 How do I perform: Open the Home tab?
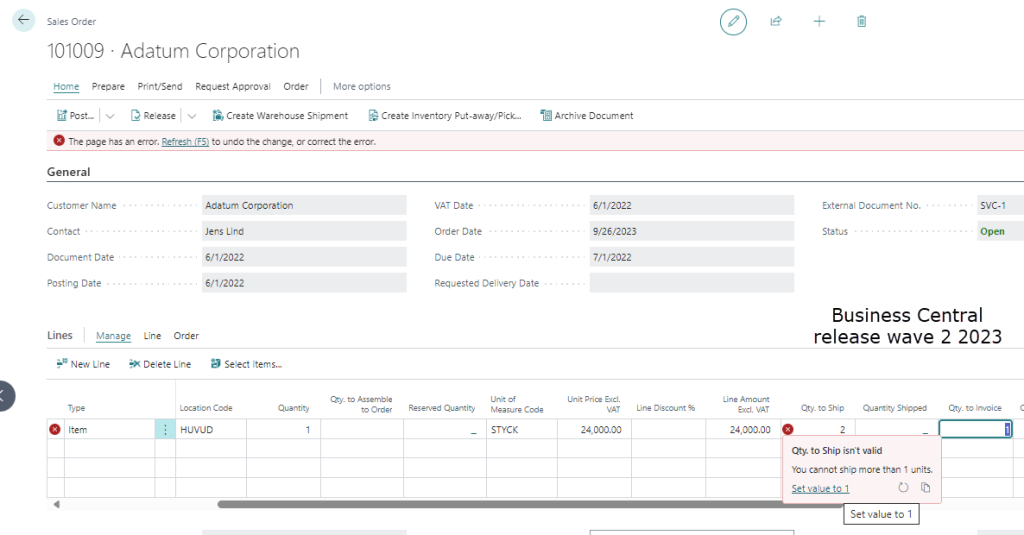(66, 86)
